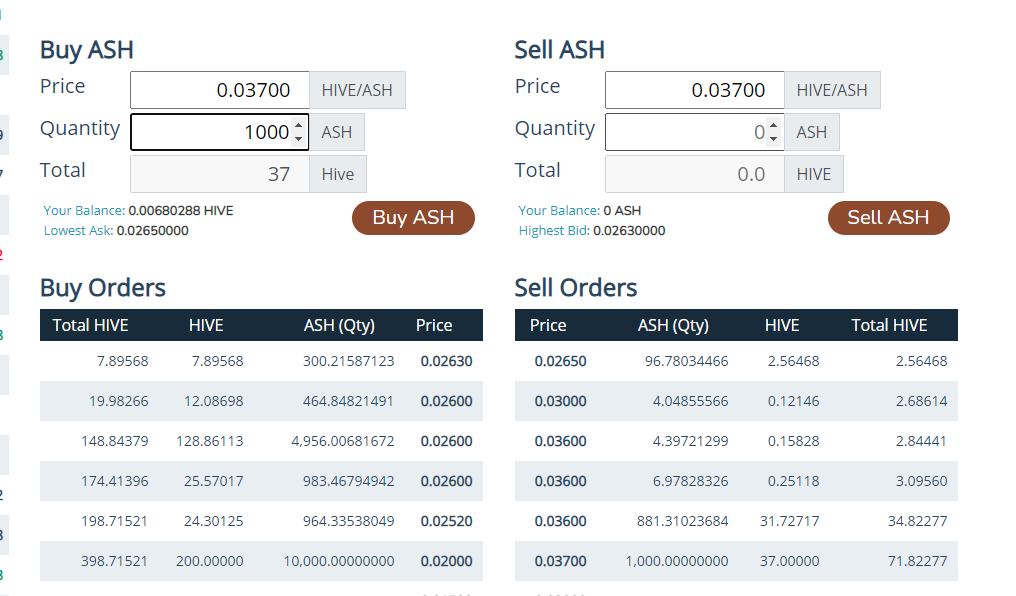Click the 7.89568 Total HIVE buy cell

(122, 361)
